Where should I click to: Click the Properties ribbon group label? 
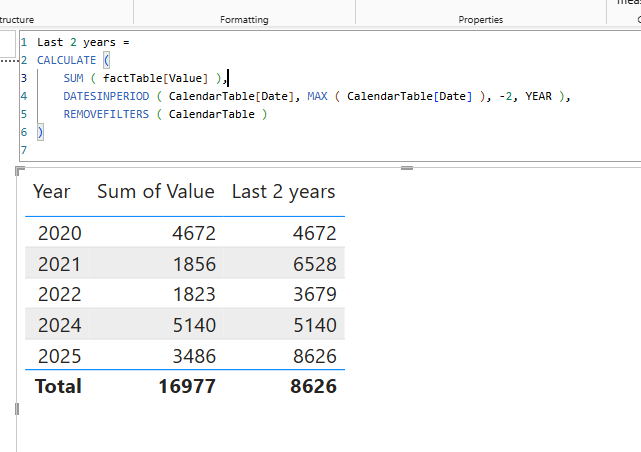(x=480, y=20)
